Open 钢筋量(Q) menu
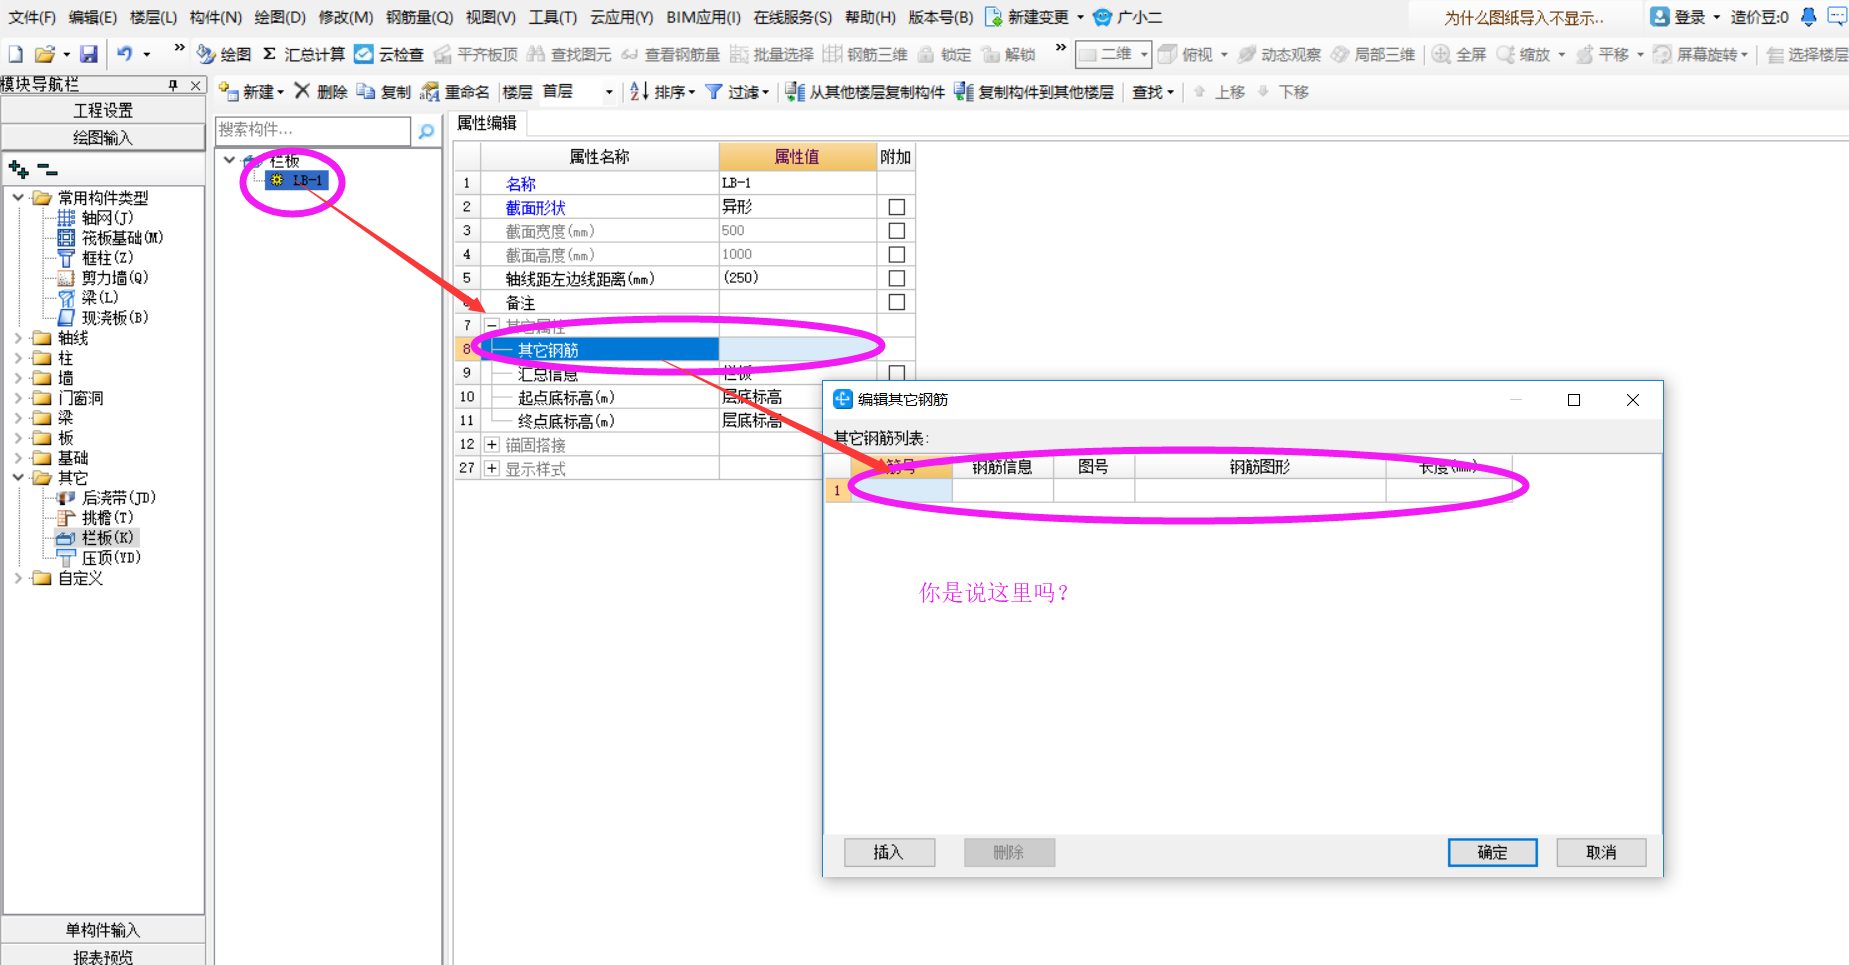The image size is (1849, 965). click(419, 17)
